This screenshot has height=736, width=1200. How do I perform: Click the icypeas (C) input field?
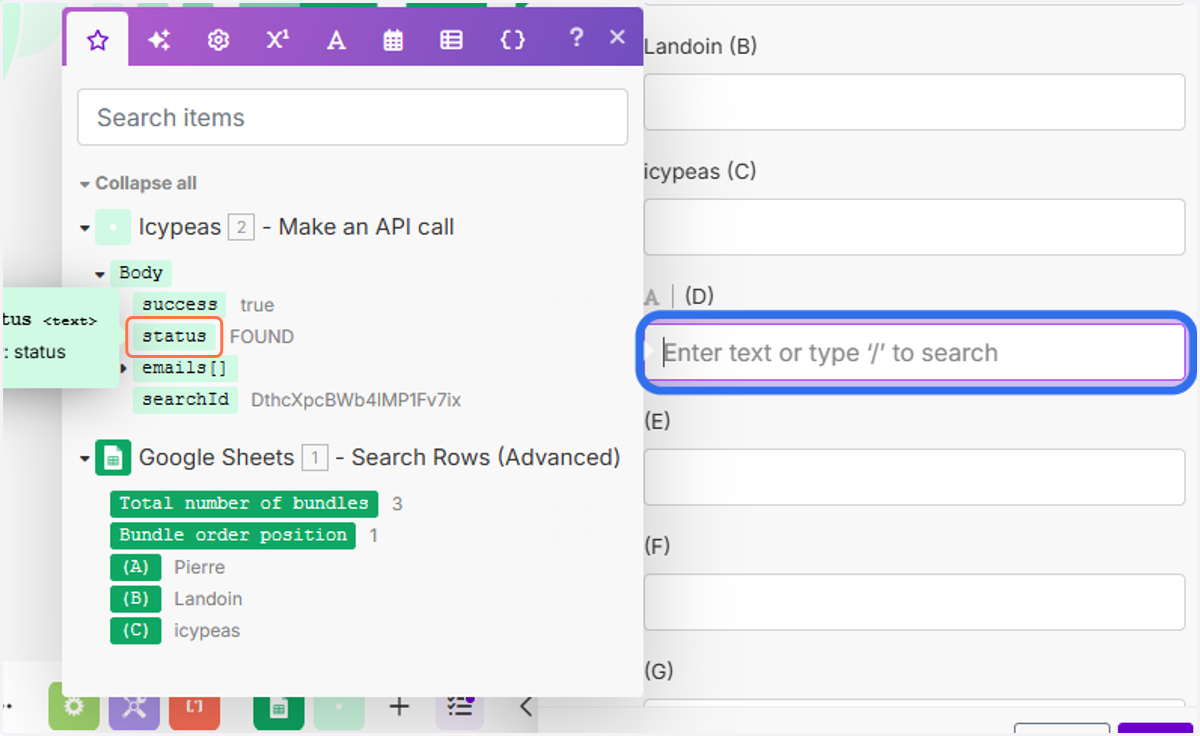point(914,226)
